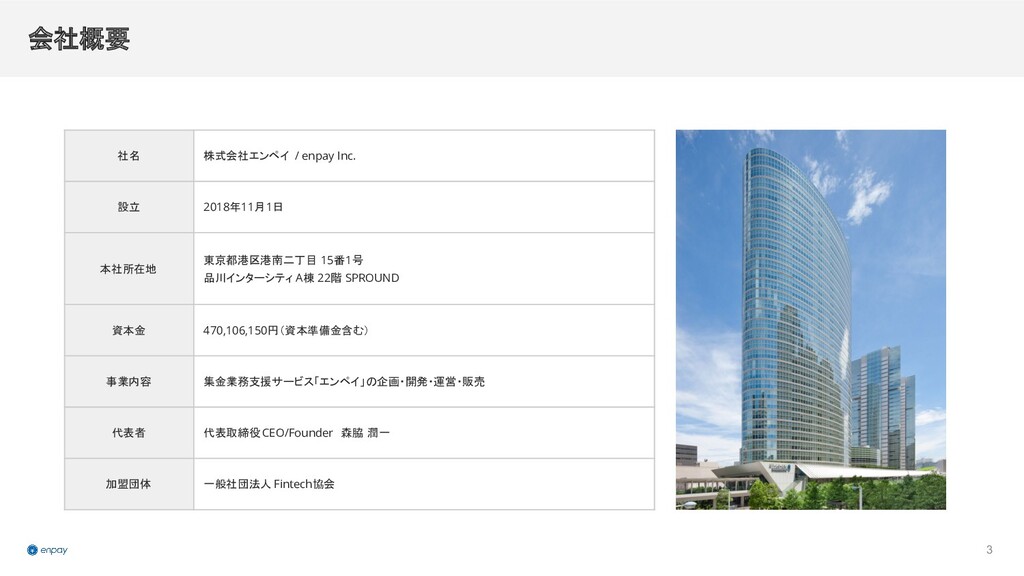Select the 事業内容 row label

[129, 381]
